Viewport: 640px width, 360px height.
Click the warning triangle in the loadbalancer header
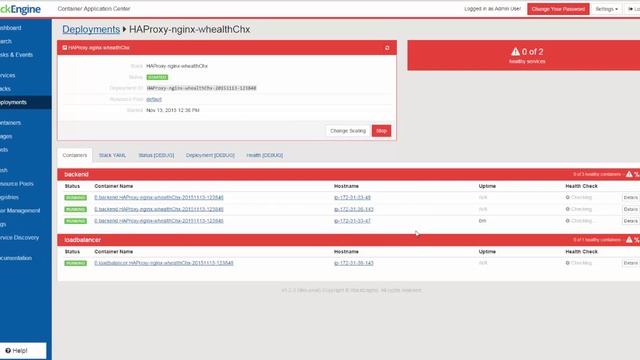tap(629, 240)
